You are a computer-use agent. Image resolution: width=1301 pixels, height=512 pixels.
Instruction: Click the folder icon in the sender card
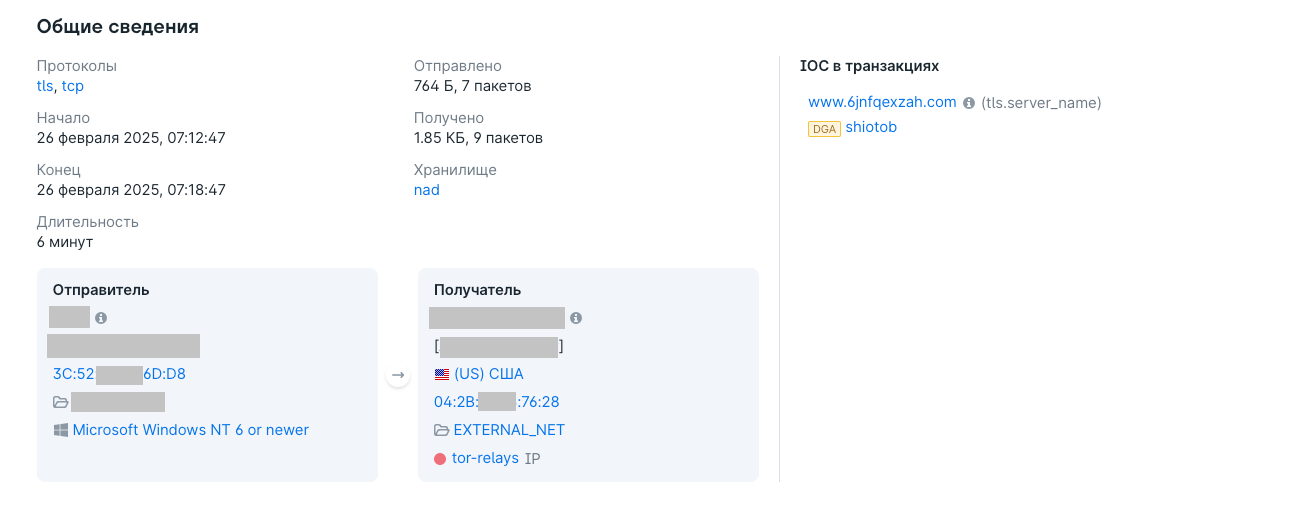(61, 402)
